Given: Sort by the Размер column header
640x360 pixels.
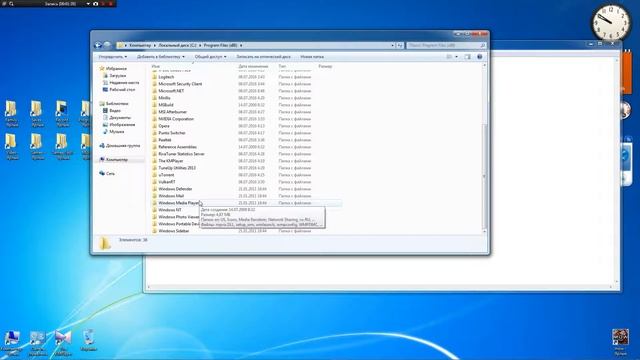Looking at the screenshot, I should click(325, 66).
